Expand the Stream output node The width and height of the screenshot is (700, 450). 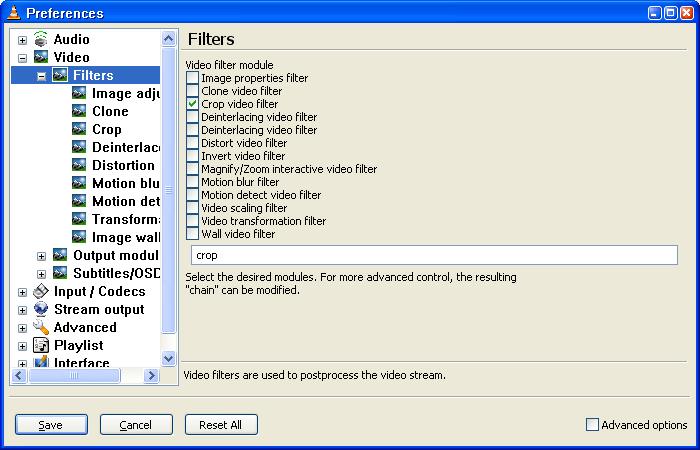(22, 310)
